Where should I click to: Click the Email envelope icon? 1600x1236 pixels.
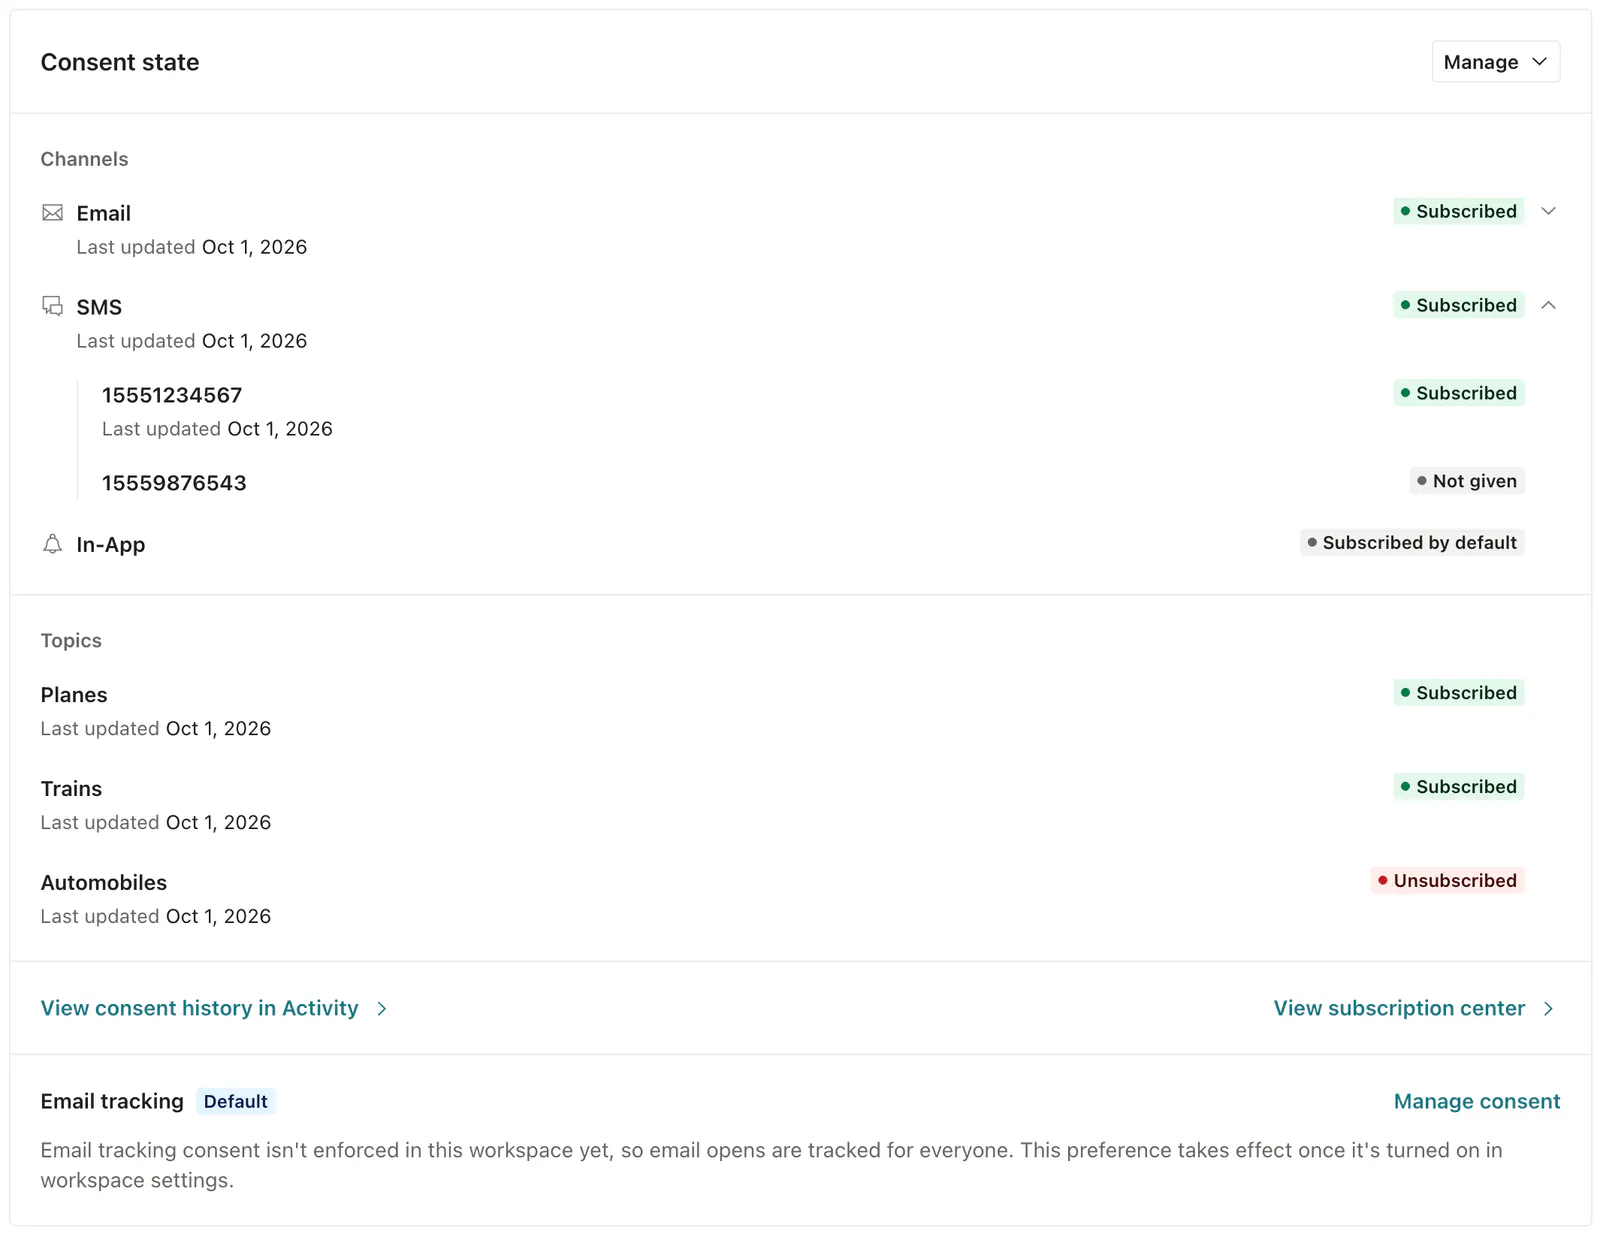(52, 213)
